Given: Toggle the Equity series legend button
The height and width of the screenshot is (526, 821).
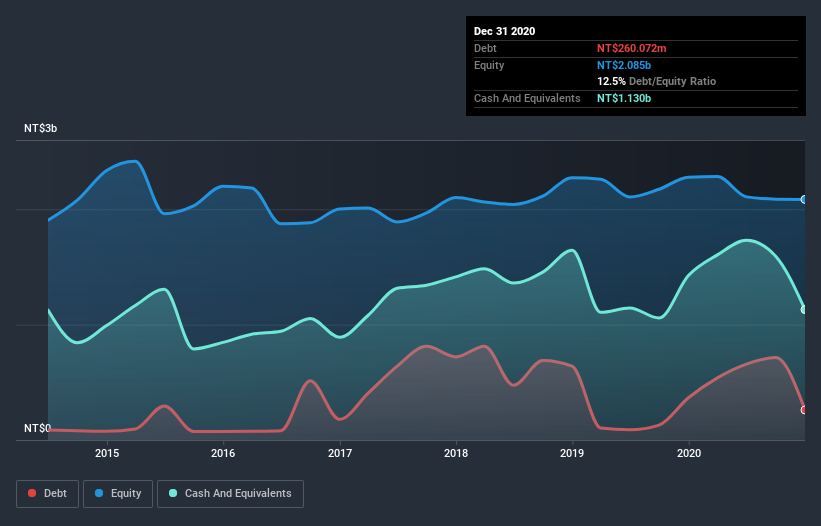Looking at the screenshot, I should tap(118, 494).
